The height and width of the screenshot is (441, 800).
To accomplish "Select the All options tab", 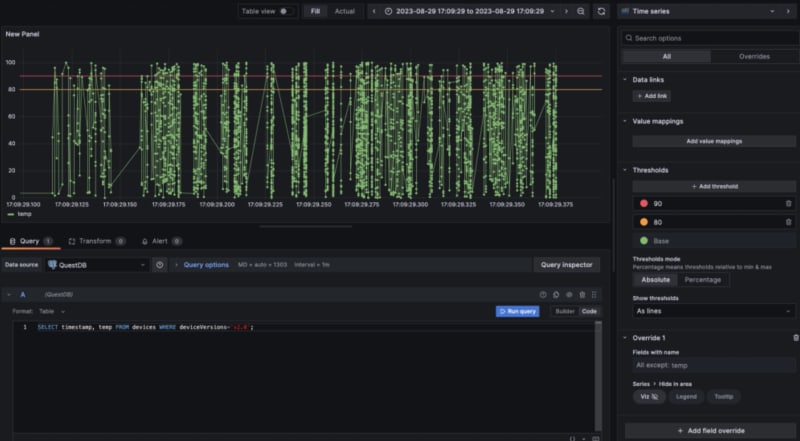I will point(666,57).
